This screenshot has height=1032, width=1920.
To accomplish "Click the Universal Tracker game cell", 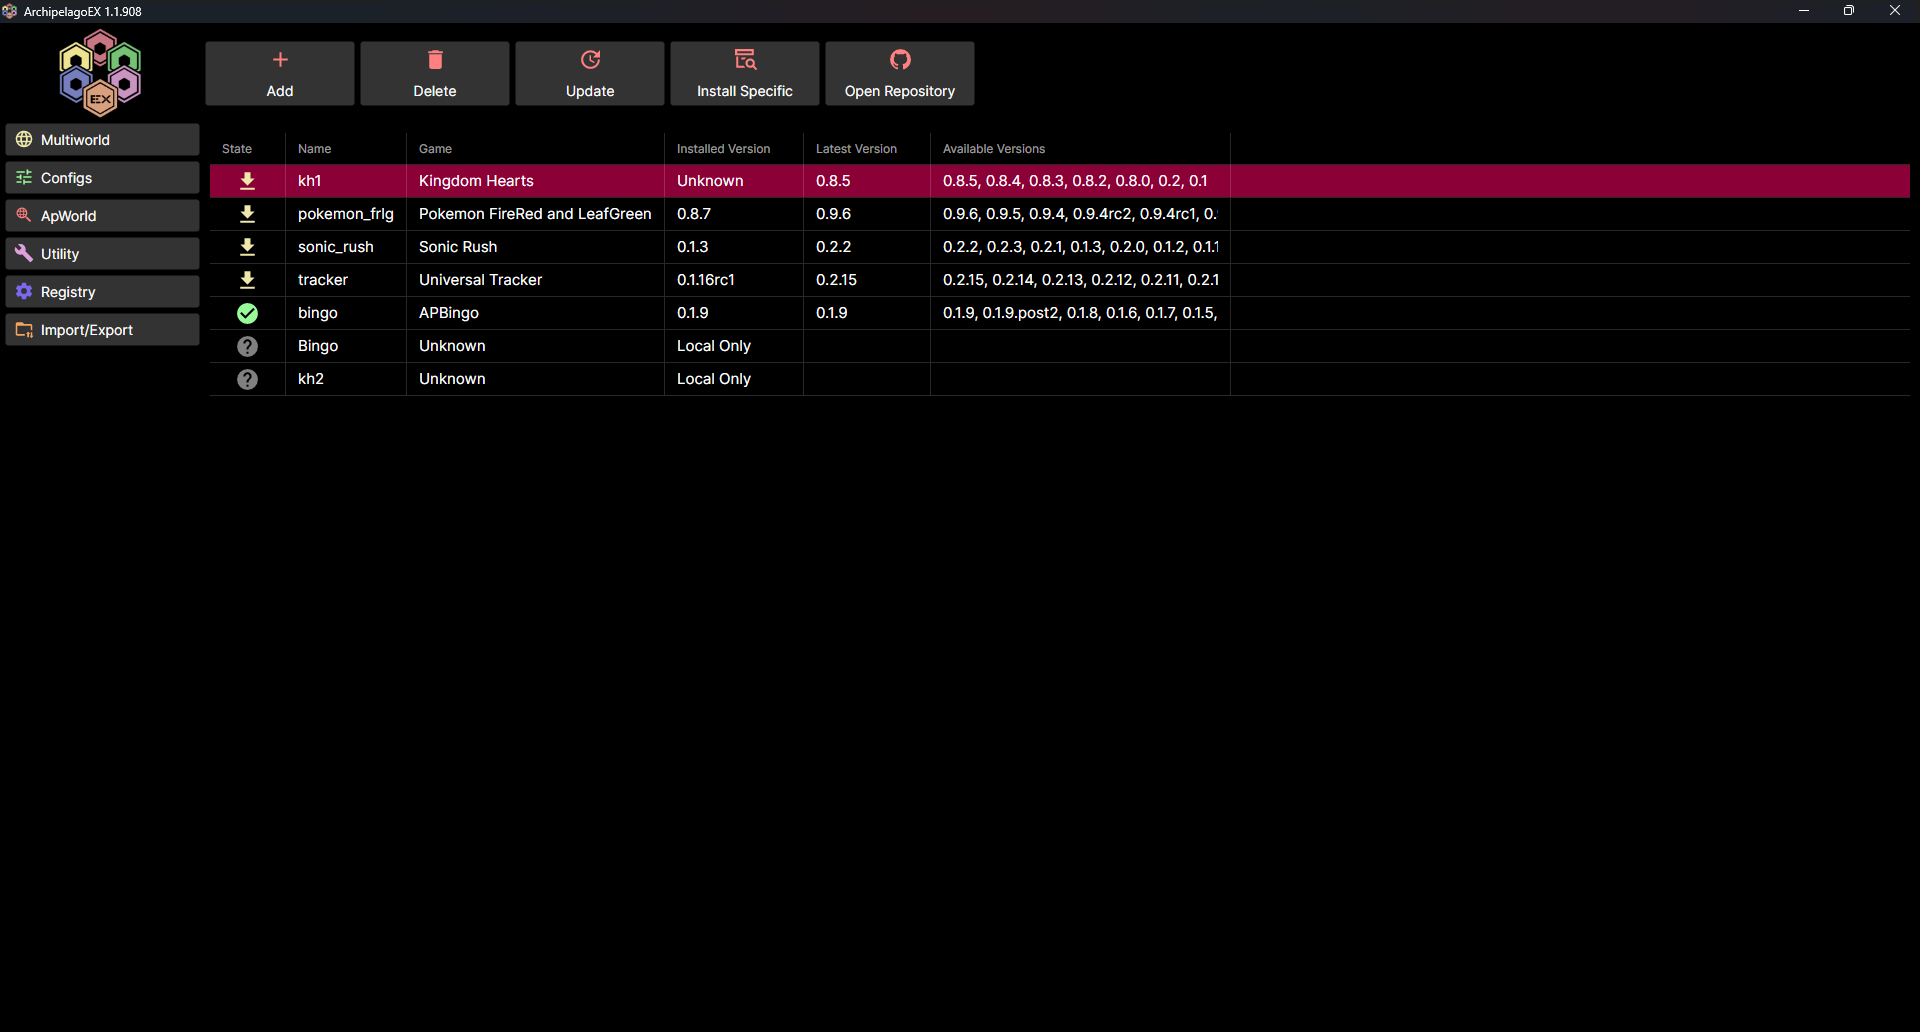I will 535,280.
